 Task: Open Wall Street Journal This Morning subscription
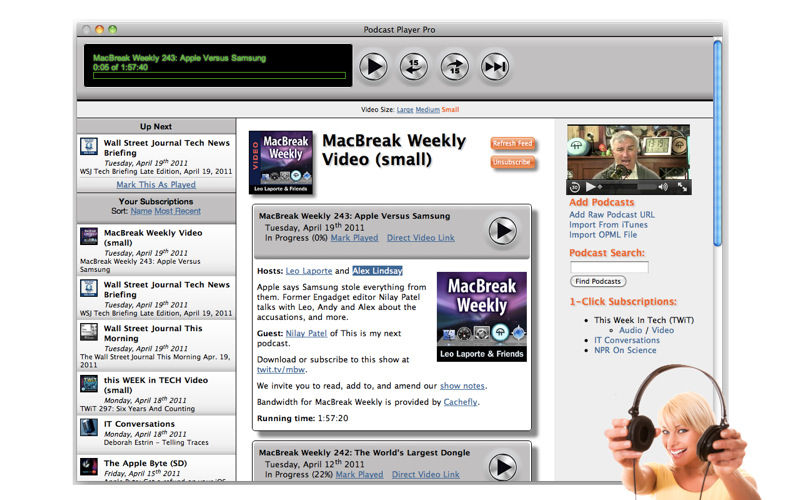click(156, 345)
